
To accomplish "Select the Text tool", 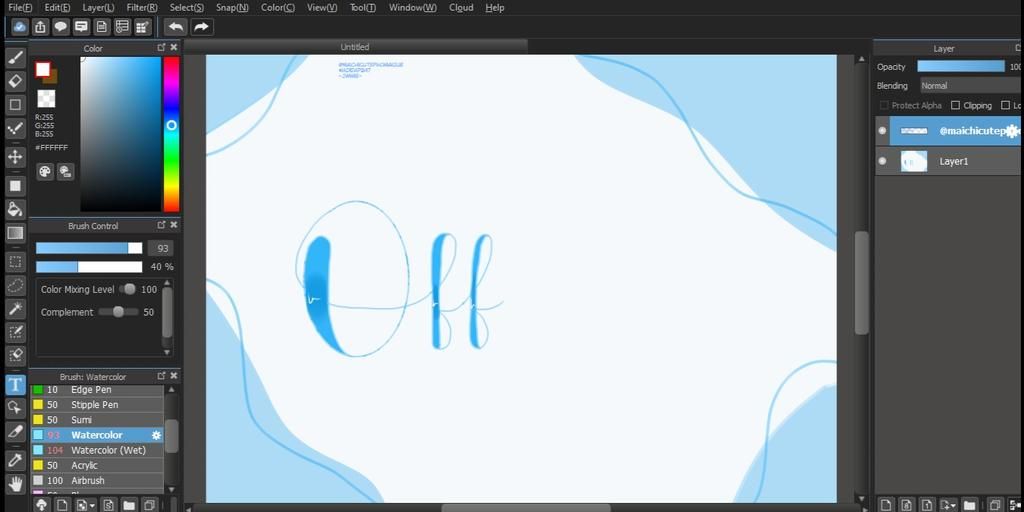I will click(16, 385).
